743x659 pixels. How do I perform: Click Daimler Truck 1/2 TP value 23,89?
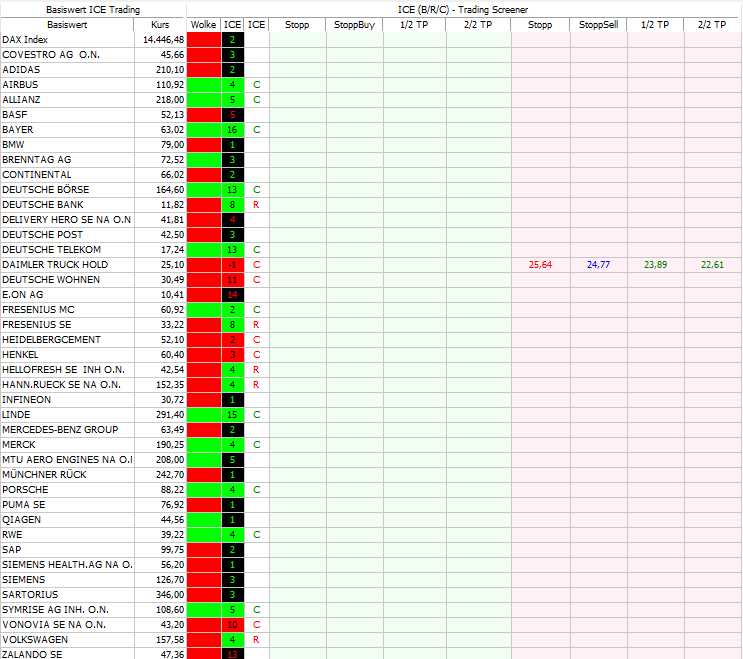655,265
